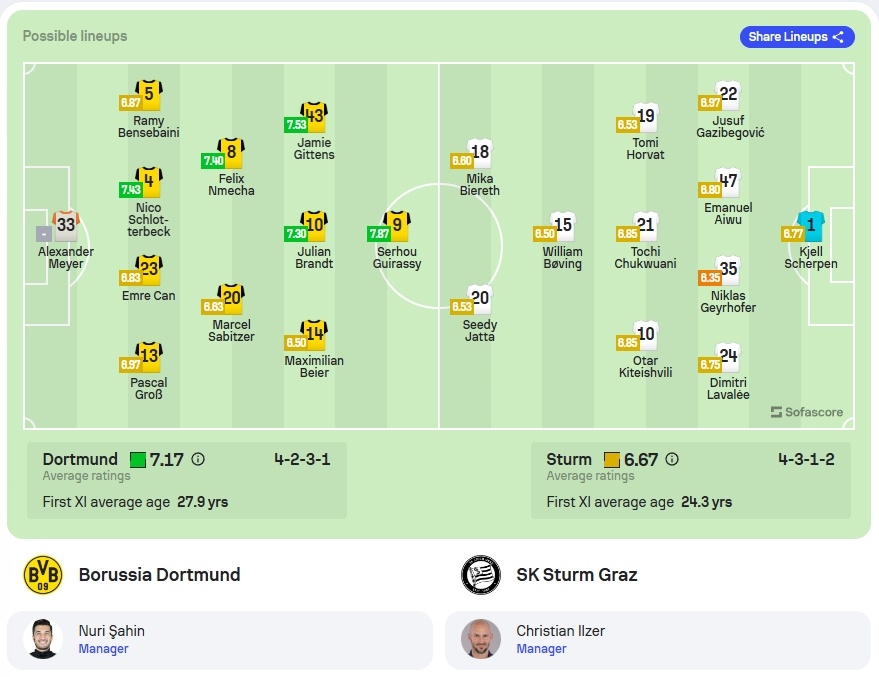Open Dortmund average rating info icon
The image size is (879, 677).
(198, 460)
